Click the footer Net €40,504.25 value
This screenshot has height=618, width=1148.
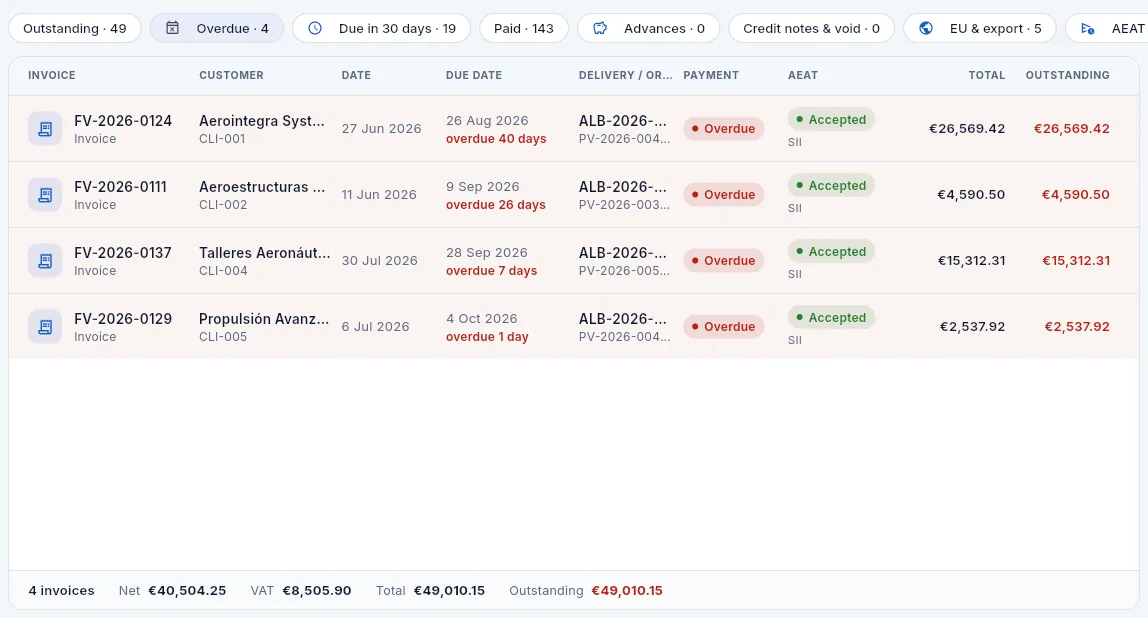pos(187,591)
